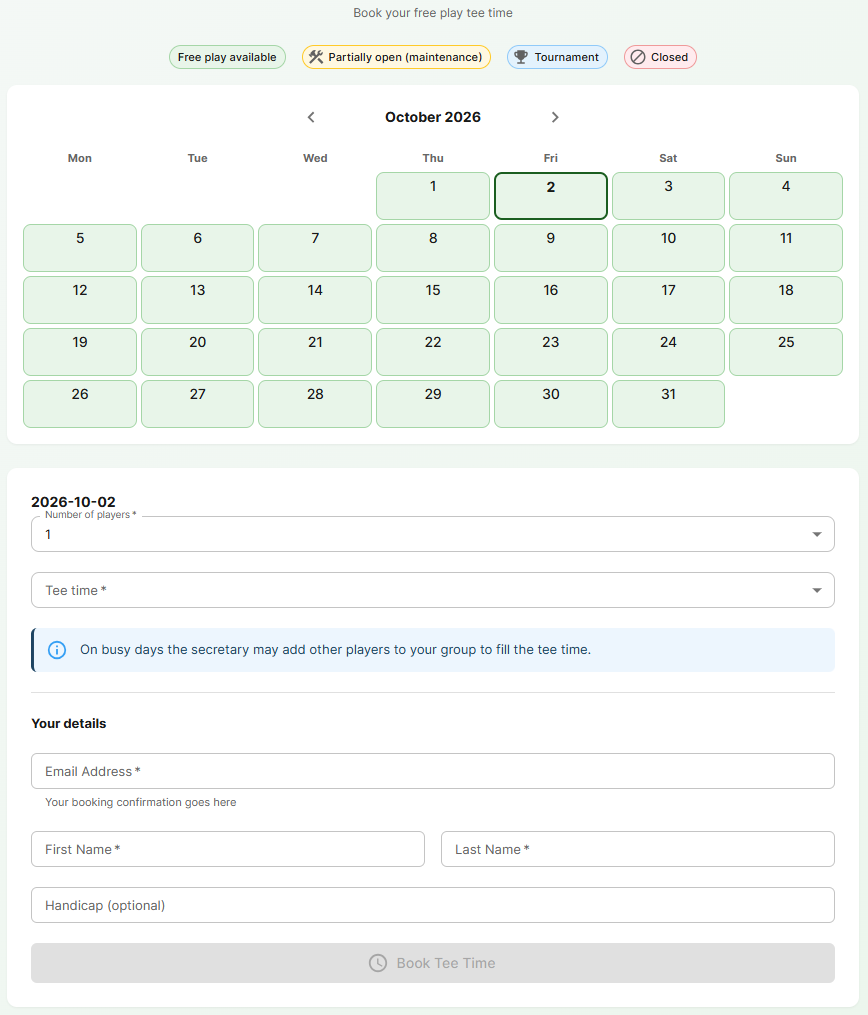Click the tools icon on maintenance badge

click(316, 57)
